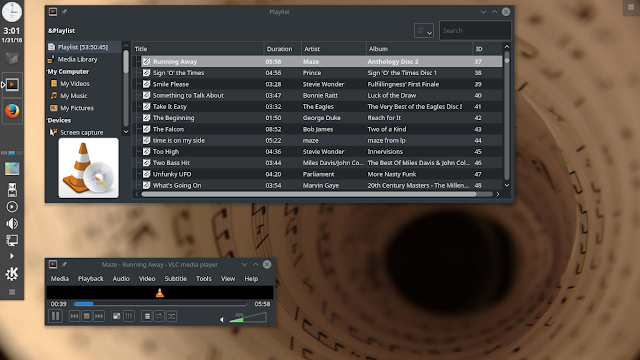Skip to previous track button
The height and width of the screenshot is (360, 640).
(74, 316)
